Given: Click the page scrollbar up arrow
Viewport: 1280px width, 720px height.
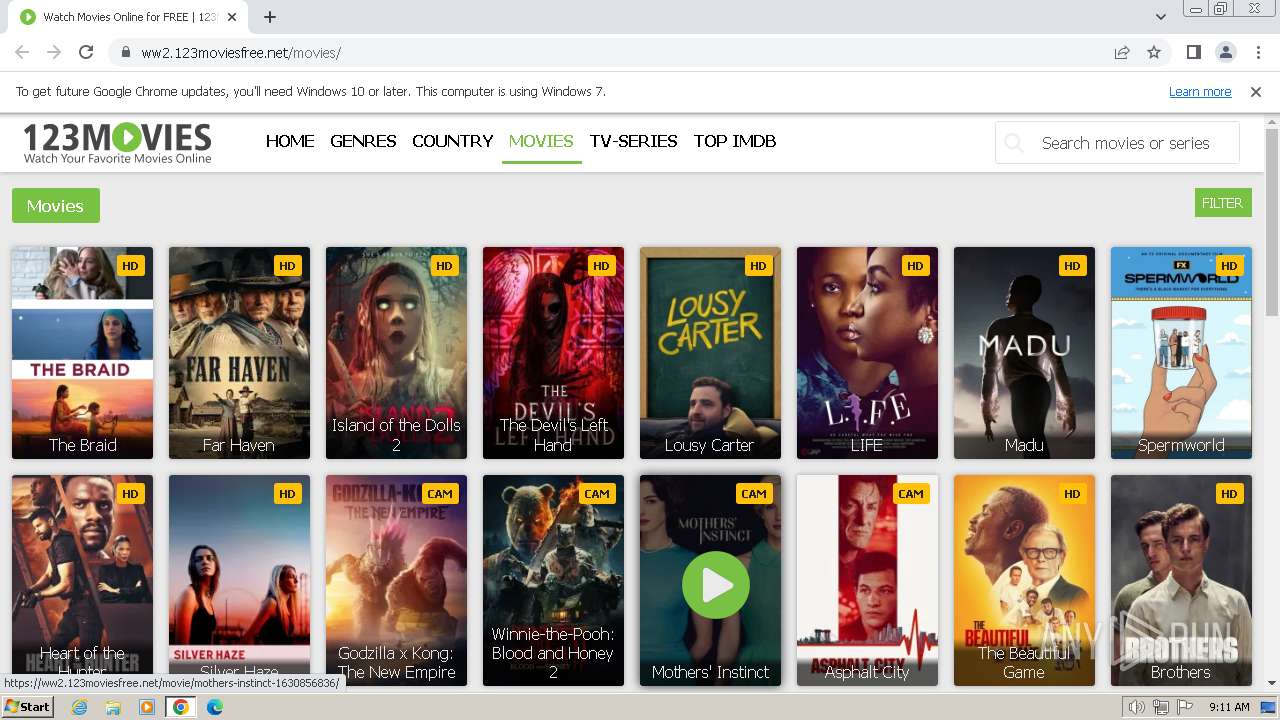Looking at the screenshot, I should click(1272, 121).
